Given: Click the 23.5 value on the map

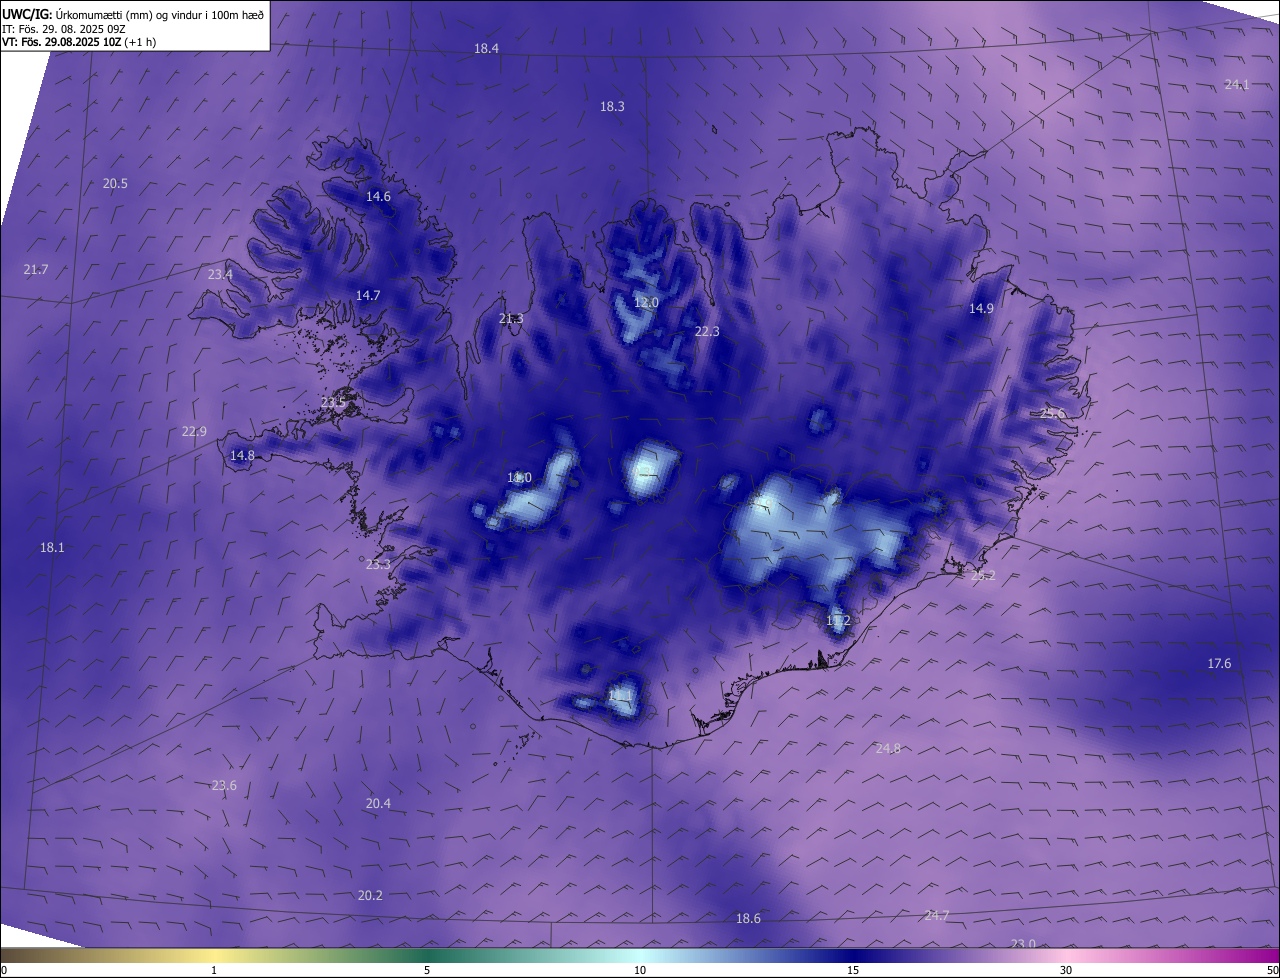Looking at the screenshot, I should [x=333, y=403].
